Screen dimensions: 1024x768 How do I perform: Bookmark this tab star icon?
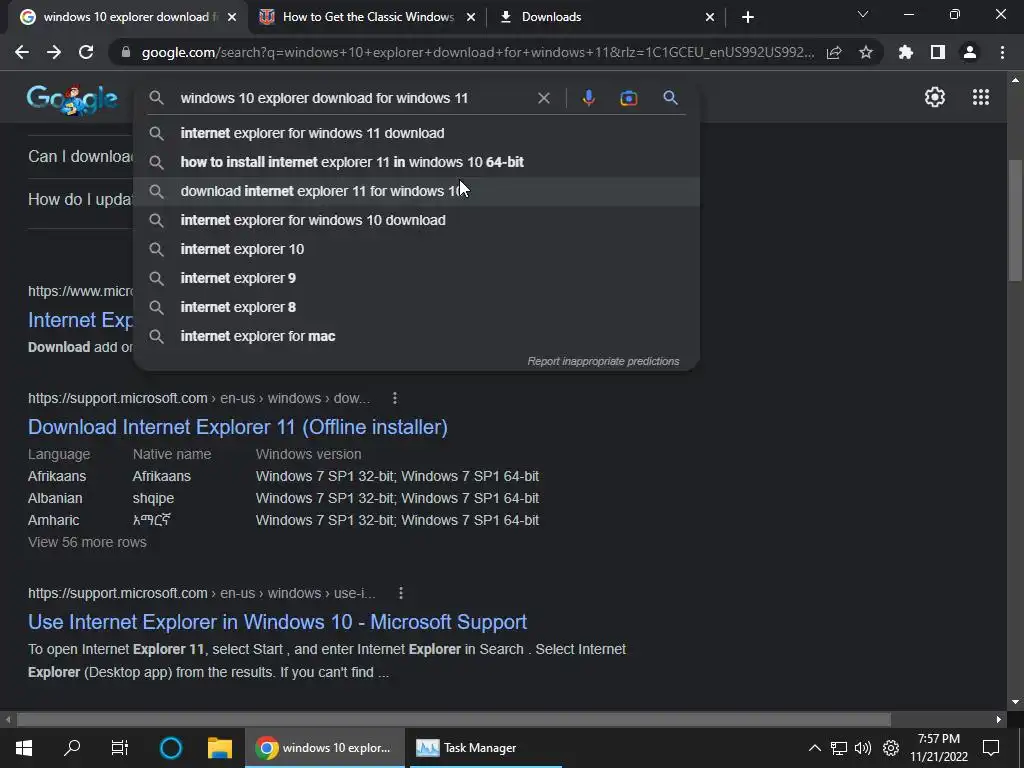[x=866, y=52]
